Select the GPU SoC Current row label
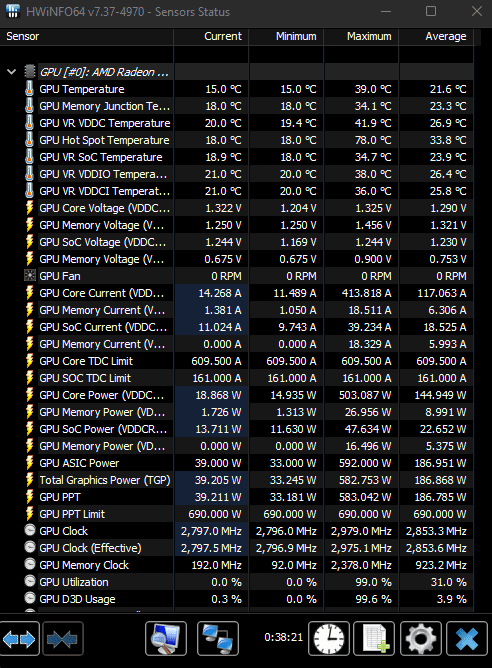Viewport: 492px width, 668px height. (103, 327)
